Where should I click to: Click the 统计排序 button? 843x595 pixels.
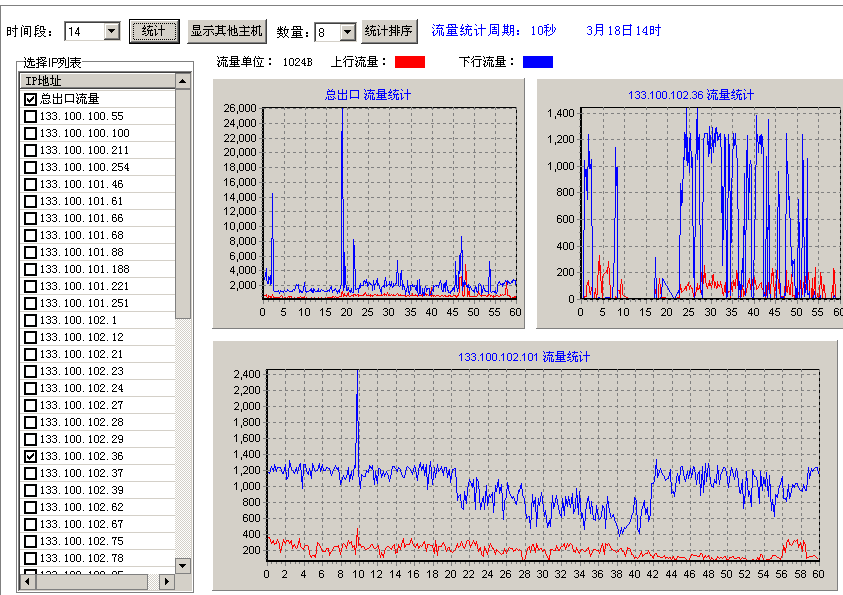(389, 31)
